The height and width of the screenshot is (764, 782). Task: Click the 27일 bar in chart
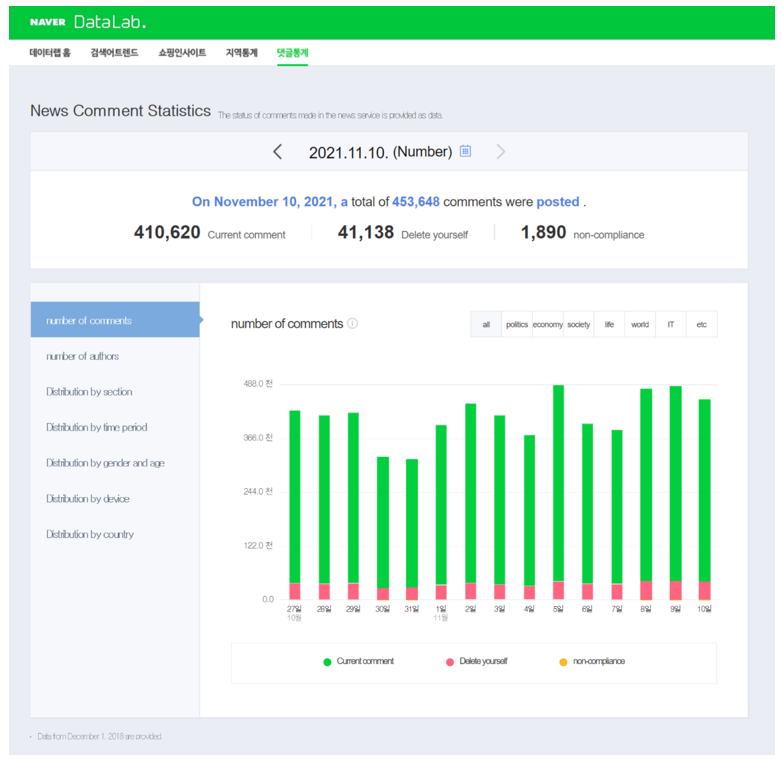[295, 505]
